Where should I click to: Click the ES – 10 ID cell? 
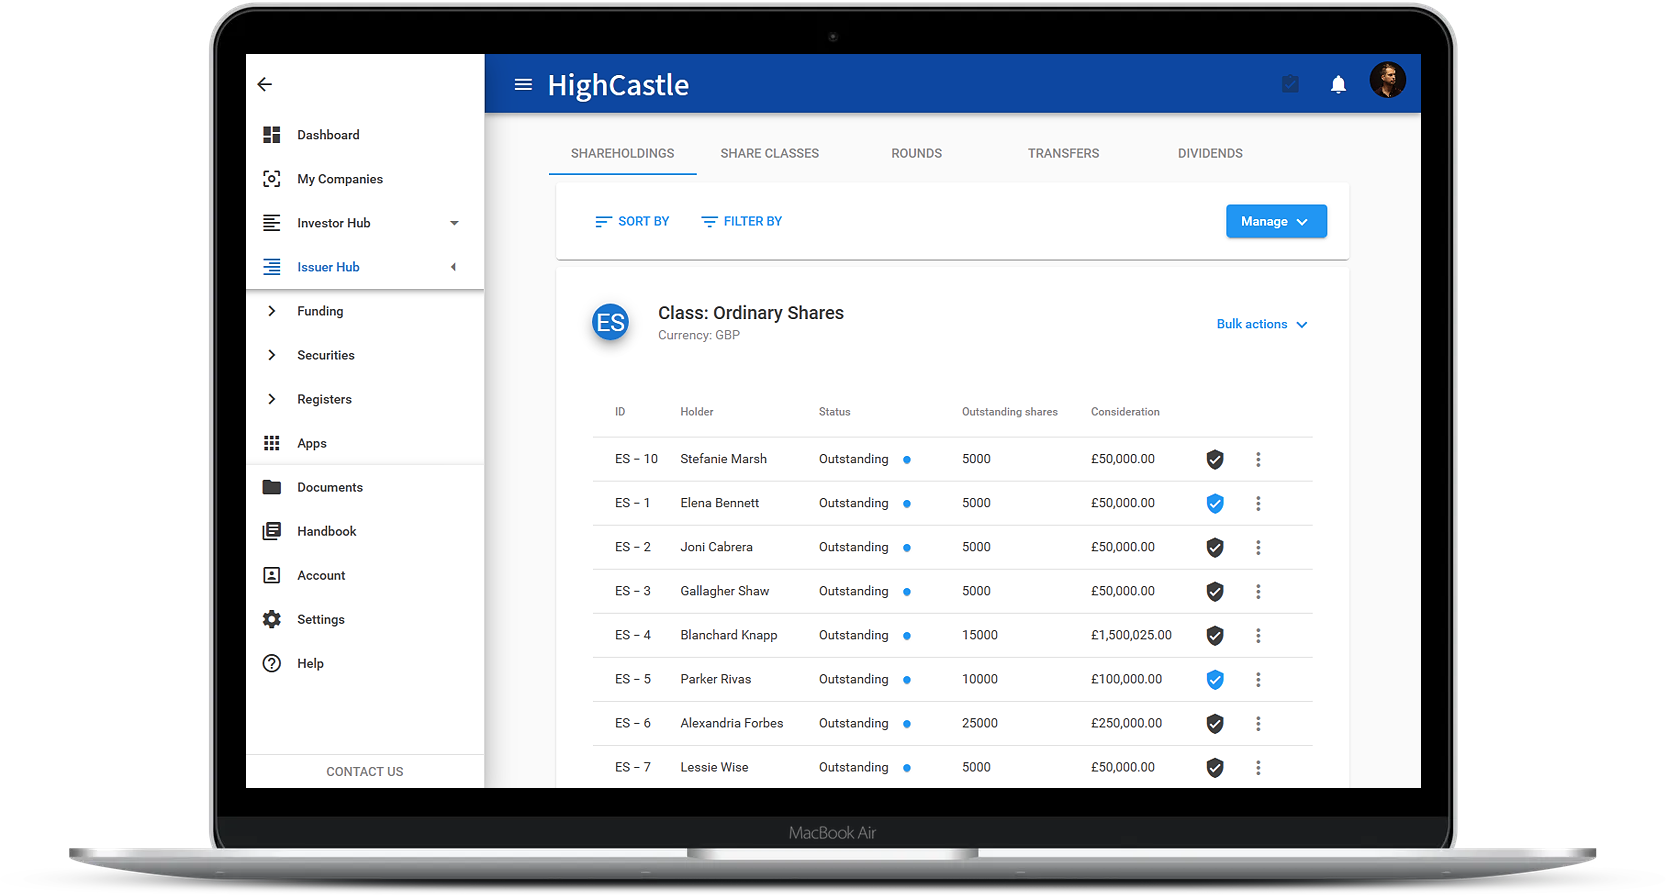[636, 459]
